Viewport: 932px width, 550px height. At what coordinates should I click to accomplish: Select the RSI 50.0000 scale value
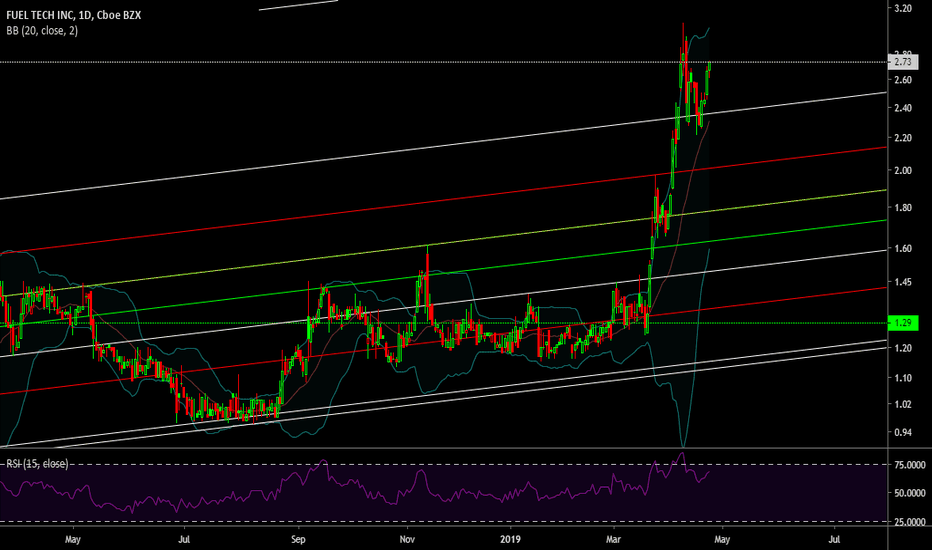910,493
